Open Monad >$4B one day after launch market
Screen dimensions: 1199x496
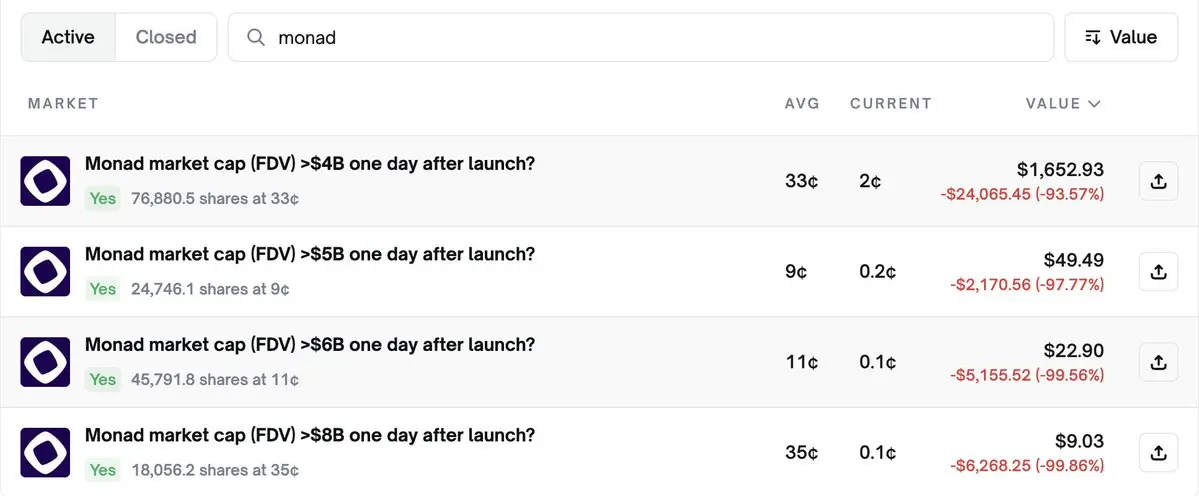click(x=310, y=164)
